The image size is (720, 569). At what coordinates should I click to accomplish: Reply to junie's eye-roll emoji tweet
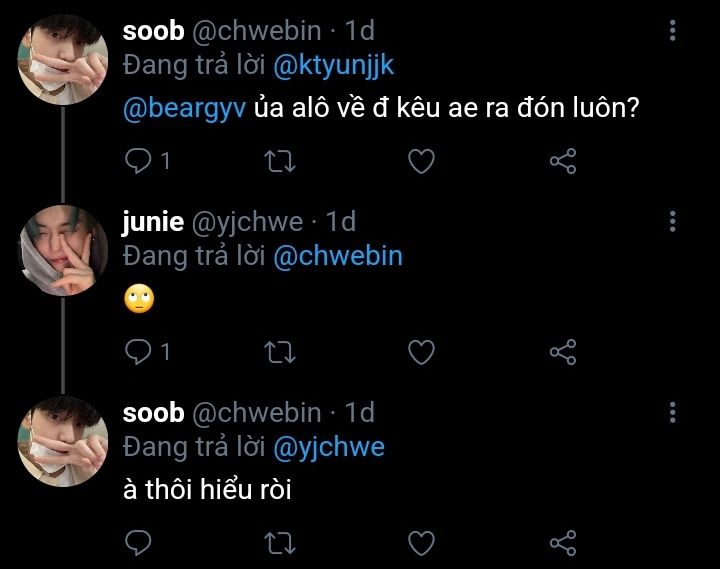point(139,352)
